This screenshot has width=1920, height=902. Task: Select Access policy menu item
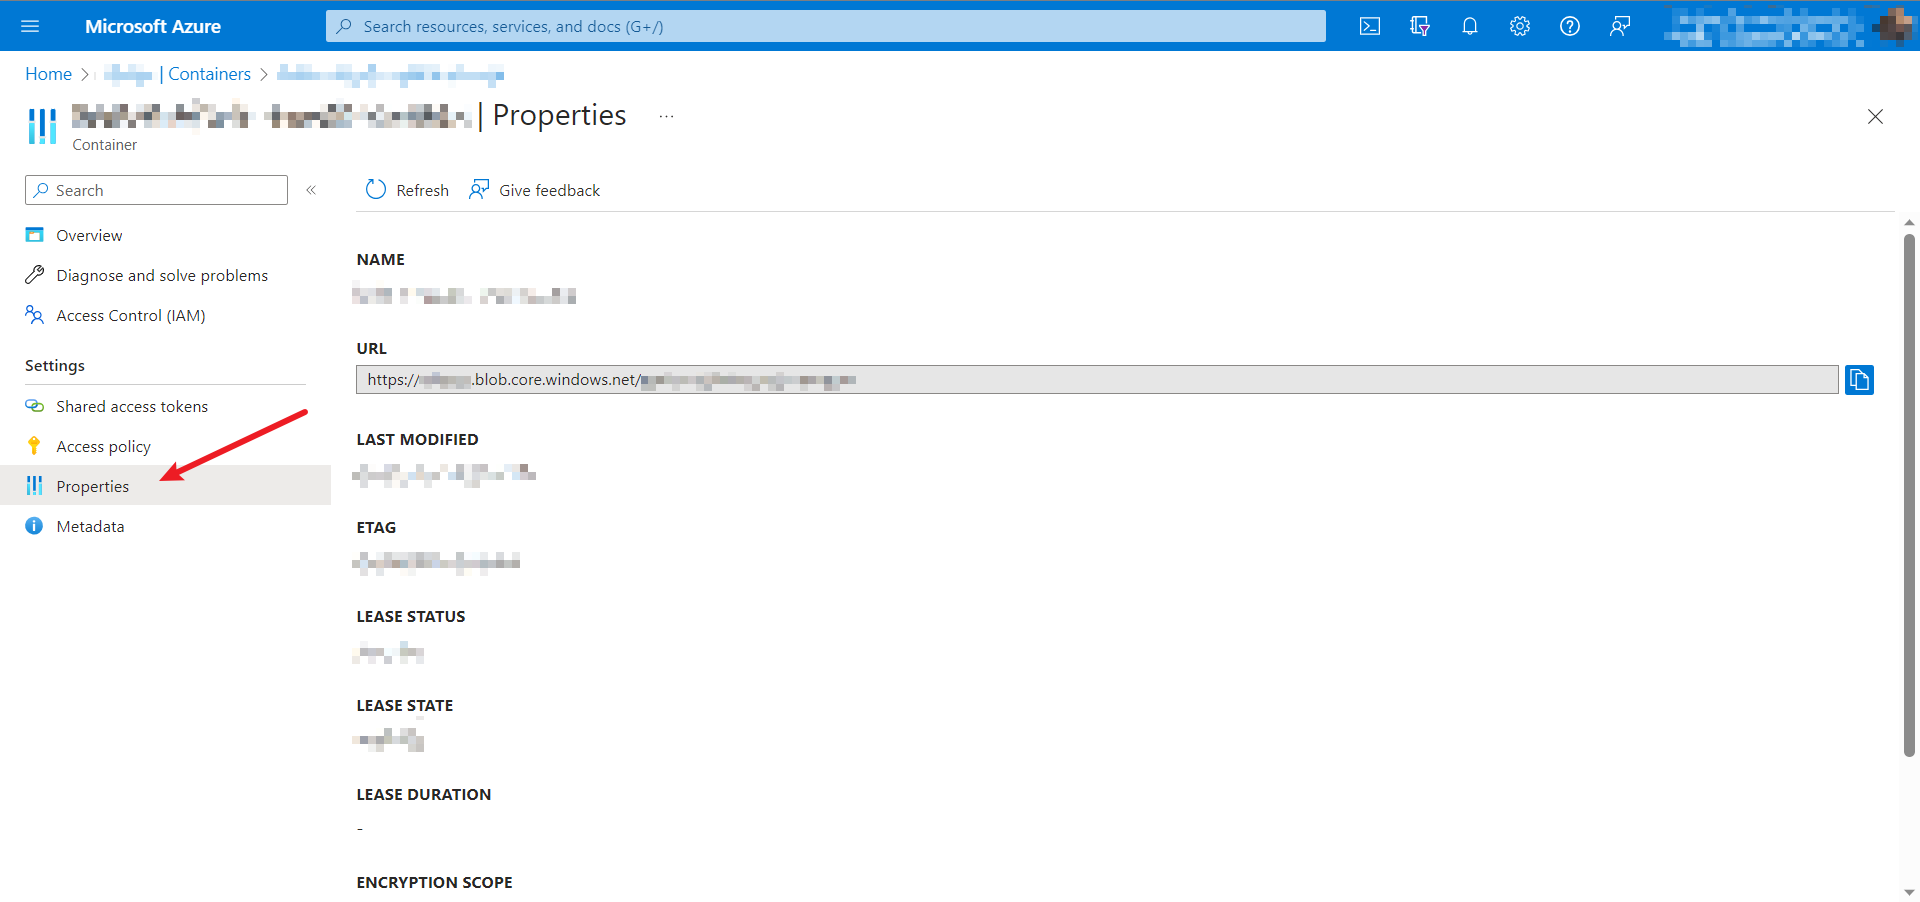coord(103,447)
